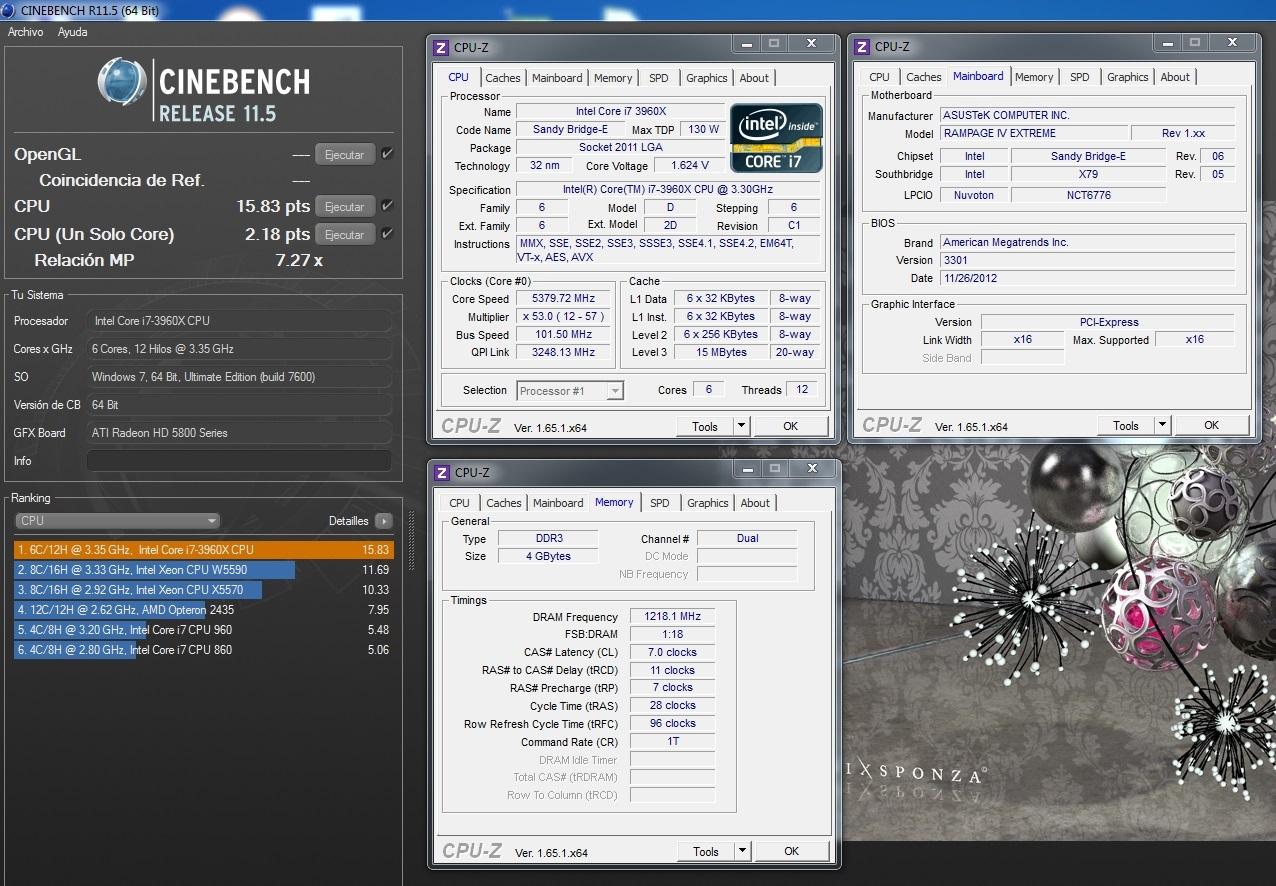The image size is (1276, 886).
Task: Select the Xeon X5570 ranking row
Action: coord(204,590)
